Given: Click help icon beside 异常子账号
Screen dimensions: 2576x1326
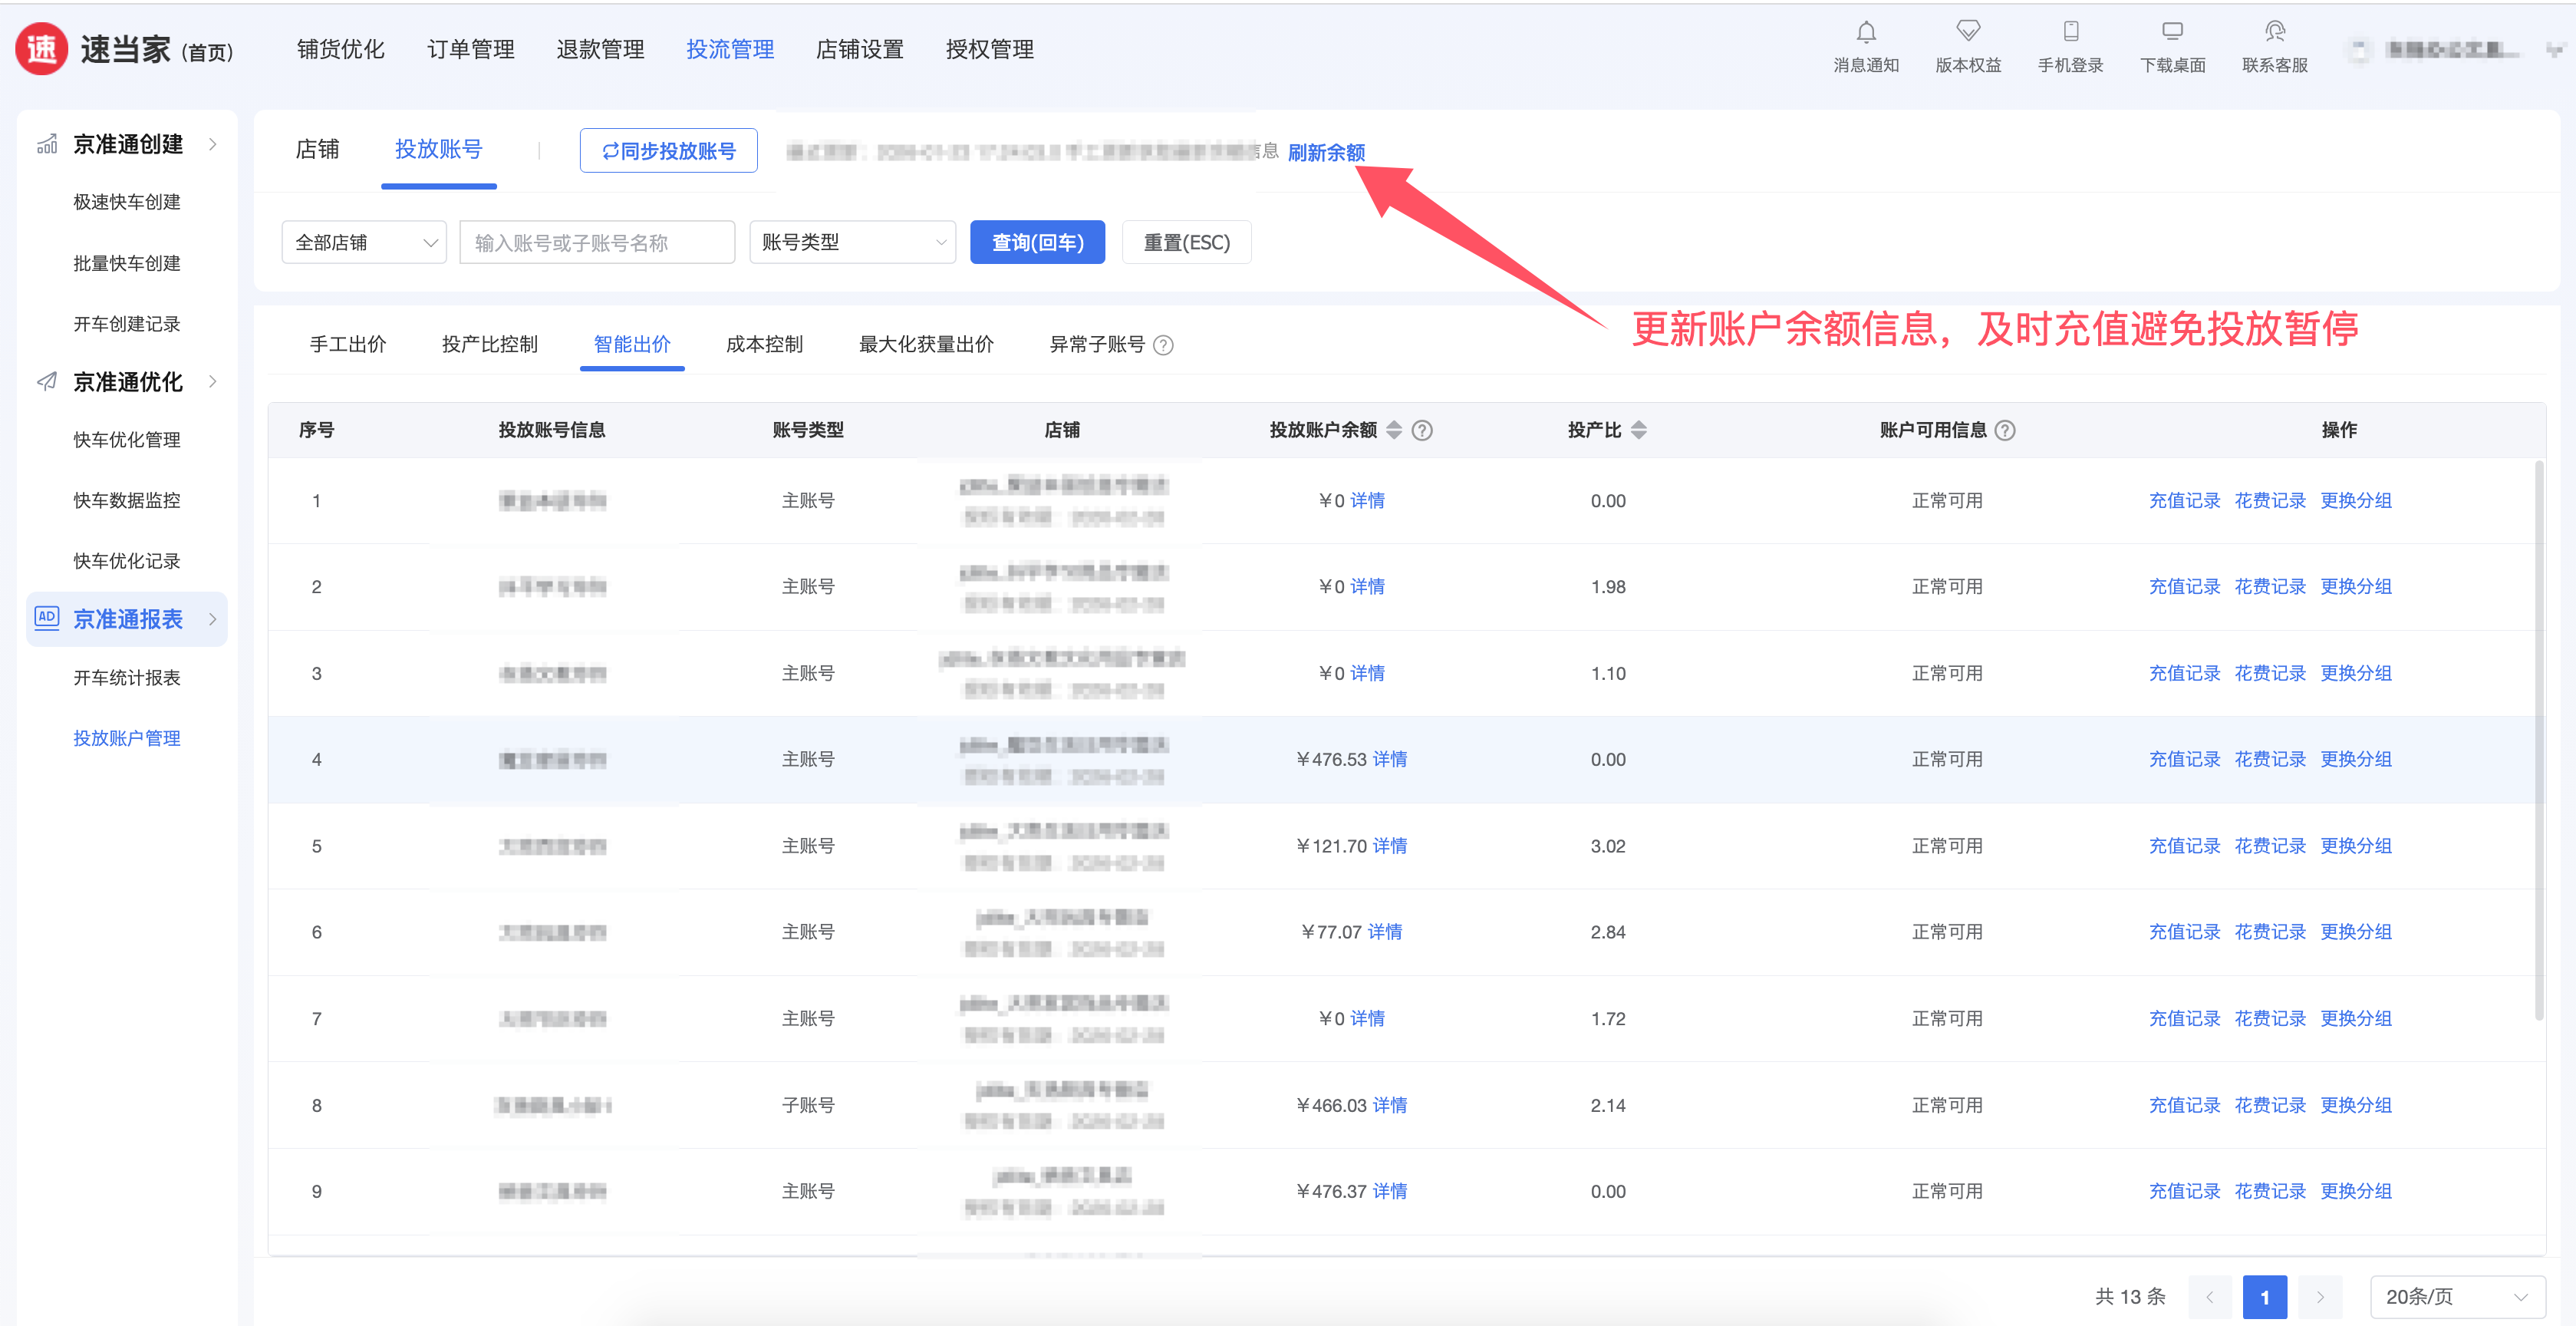Looking at the screenshot, I should click(1163, 345).
